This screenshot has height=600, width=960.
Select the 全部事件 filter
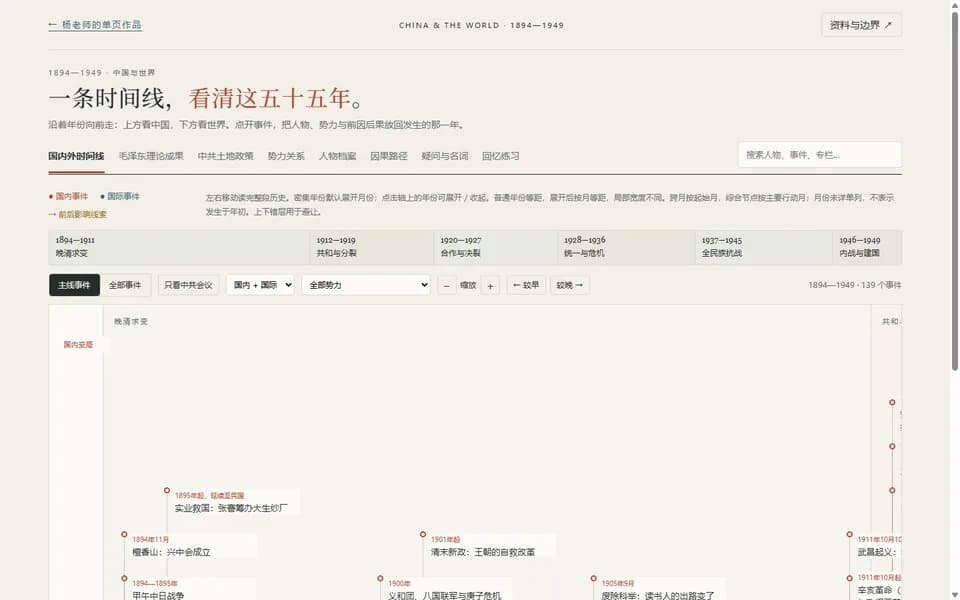click(x=125, y=285)
